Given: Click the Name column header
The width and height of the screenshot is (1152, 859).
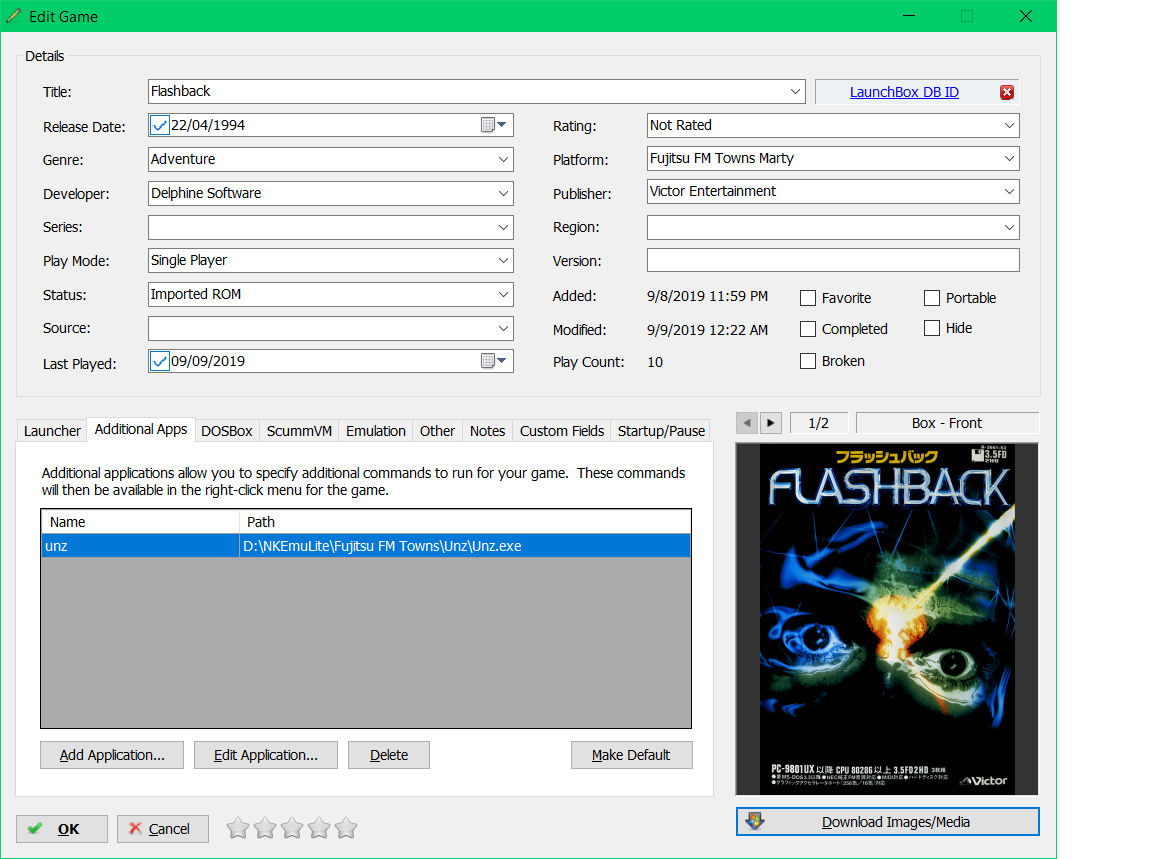Looking at the screenshot, I should pos(140,522).
